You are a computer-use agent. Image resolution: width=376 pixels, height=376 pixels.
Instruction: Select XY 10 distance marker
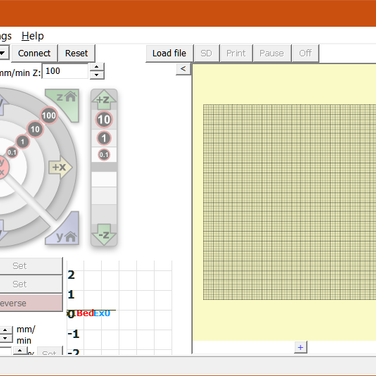(35, 129)
